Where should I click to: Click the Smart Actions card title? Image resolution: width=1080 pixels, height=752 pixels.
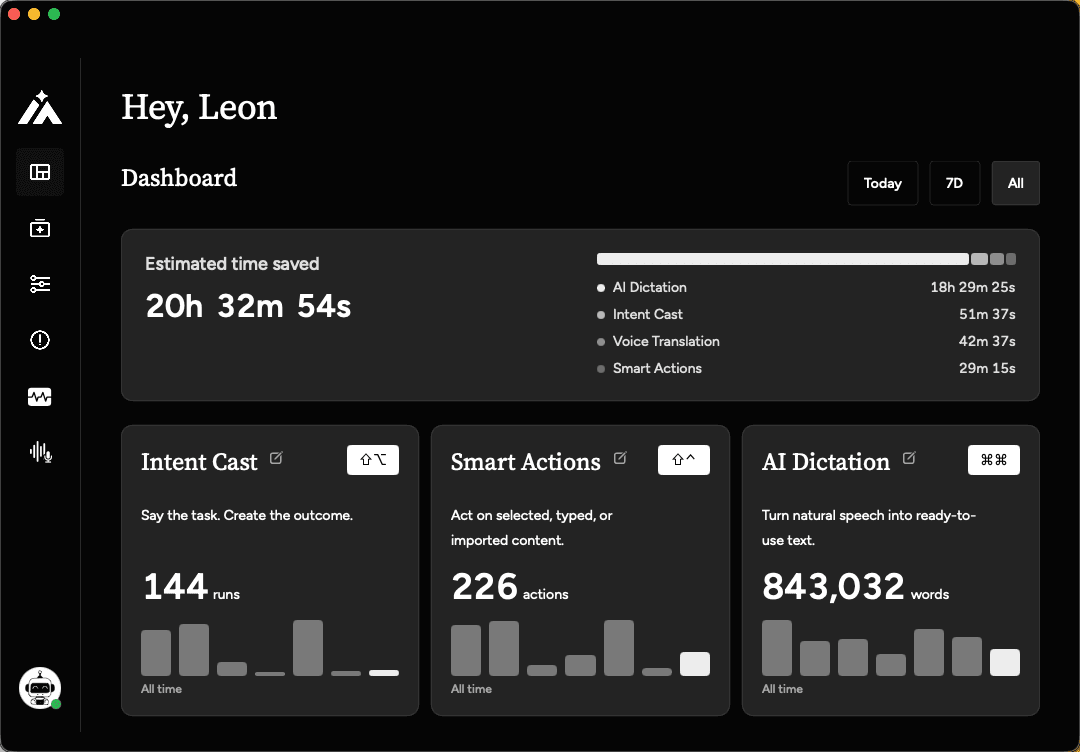[x=526, y=461]
